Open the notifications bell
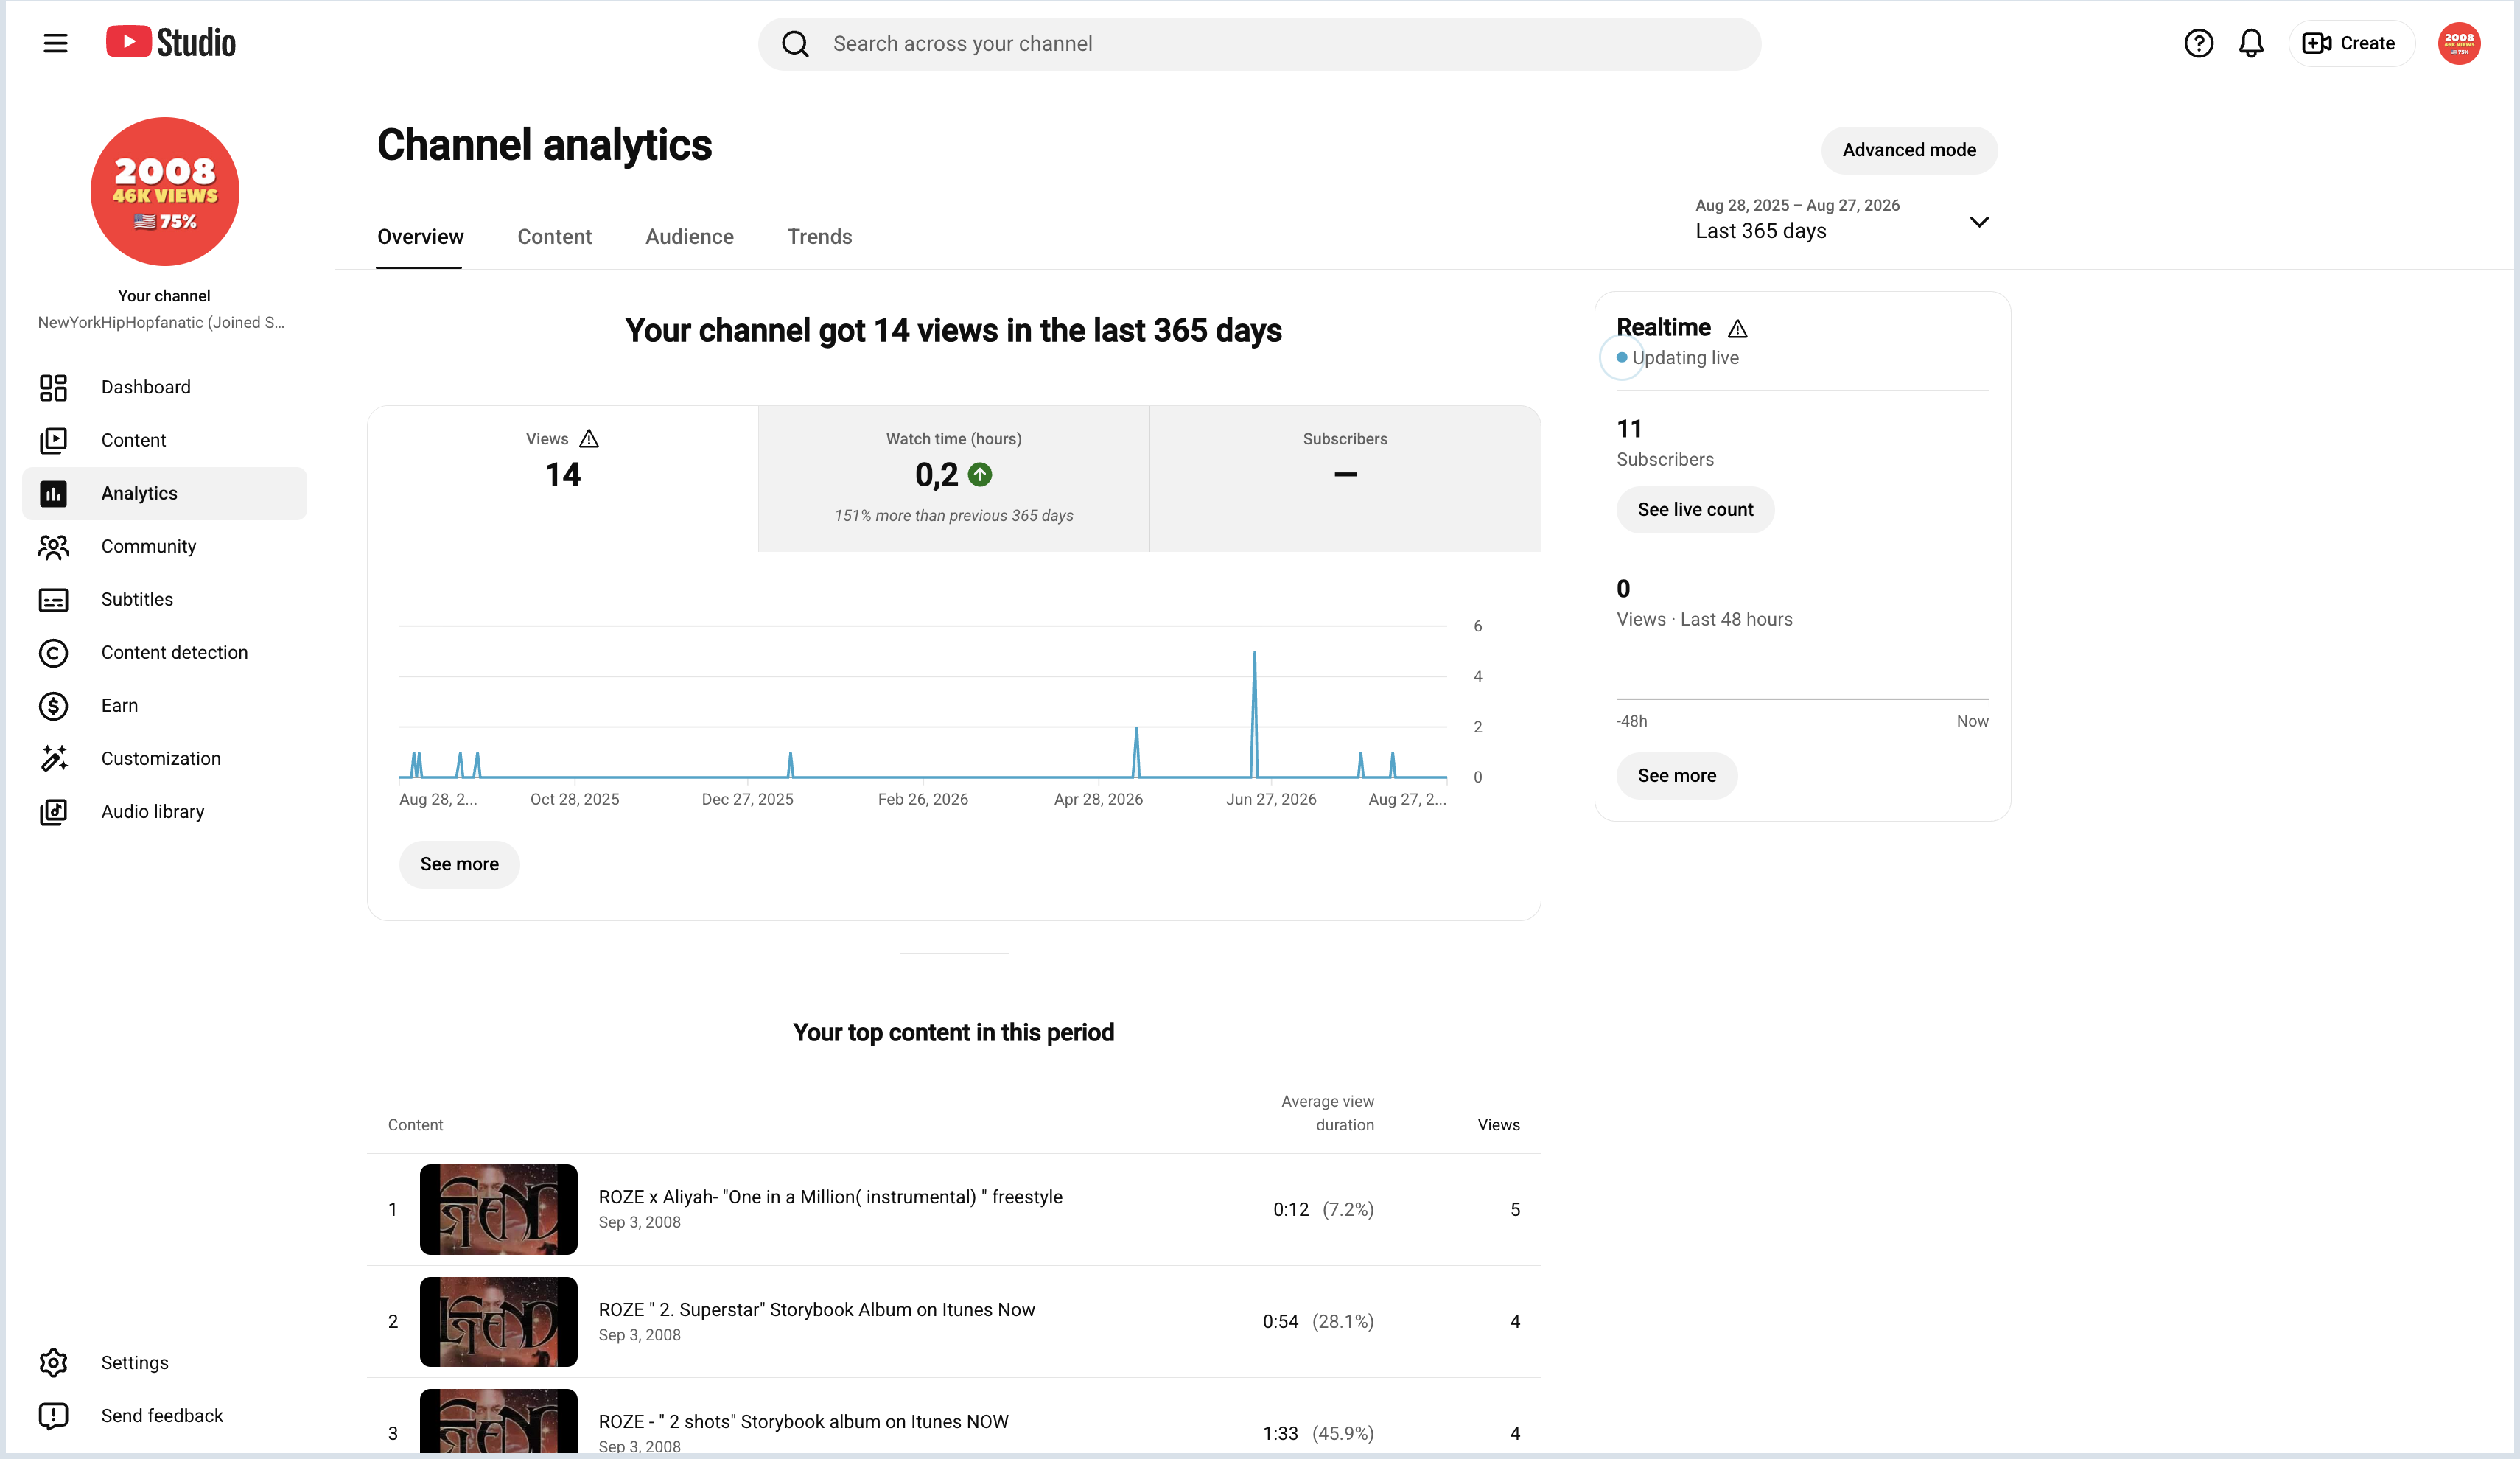2520x1459 pixels. pyautogui.click(x=2251, y=43)
